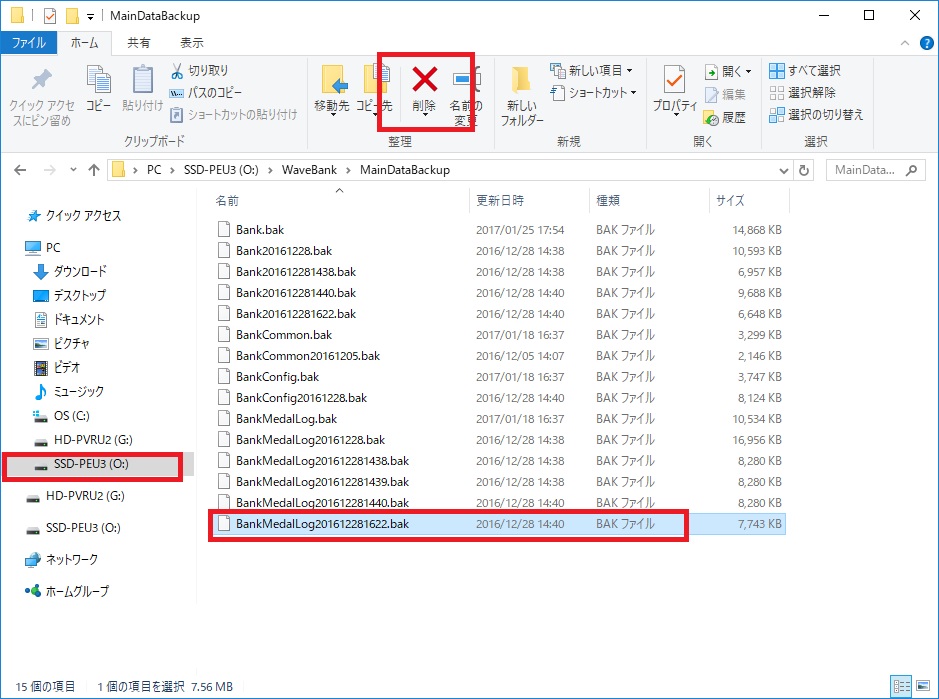This screenshot has width=939, height=699.
Task: Select Cut (切り取り) scissors command
Action: (x=199, y=71)
